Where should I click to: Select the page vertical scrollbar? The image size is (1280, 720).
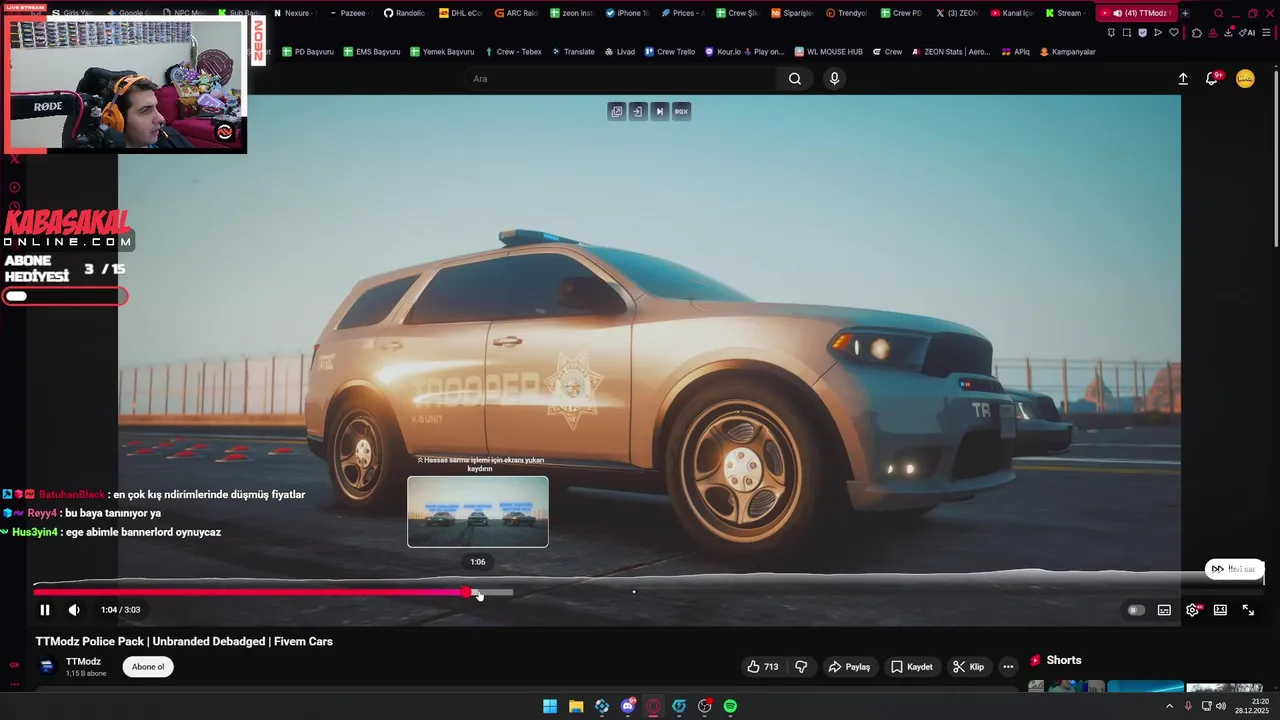click(1275, 156)
